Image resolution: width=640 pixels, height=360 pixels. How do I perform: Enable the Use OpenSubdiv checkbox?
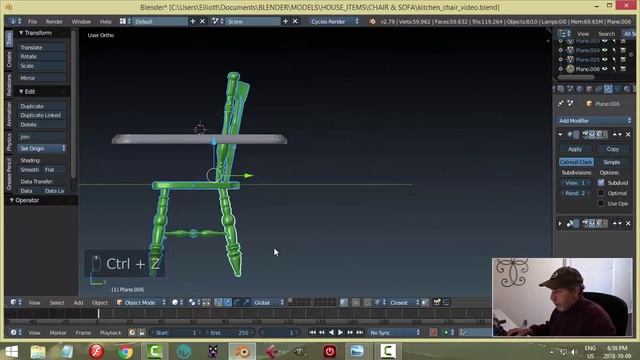point(601,203)
